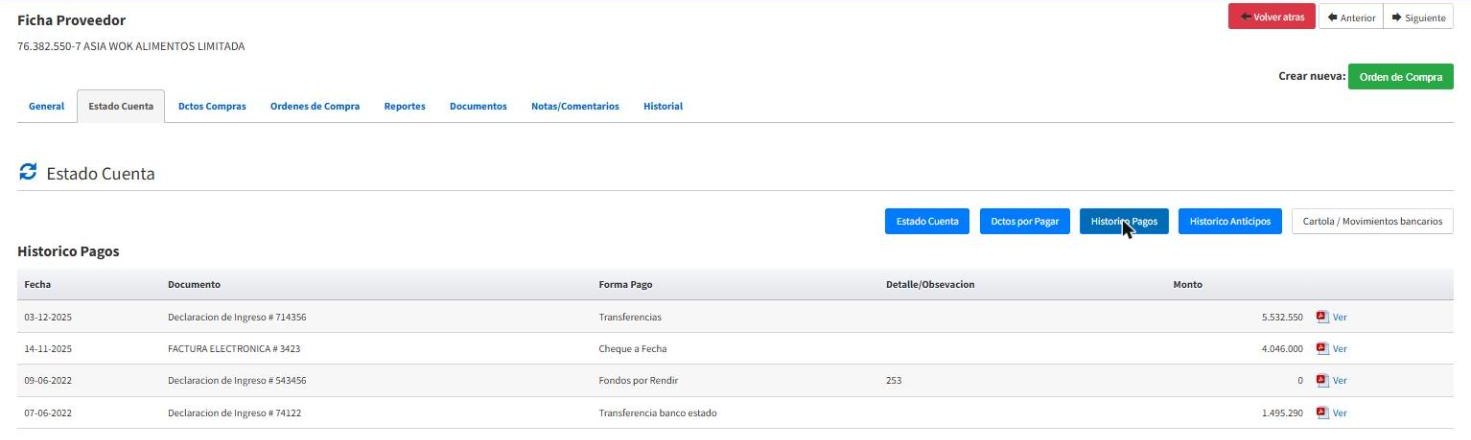Go to the Siguiente supplier
The image size is (1471, 440).
point(1418,17)
